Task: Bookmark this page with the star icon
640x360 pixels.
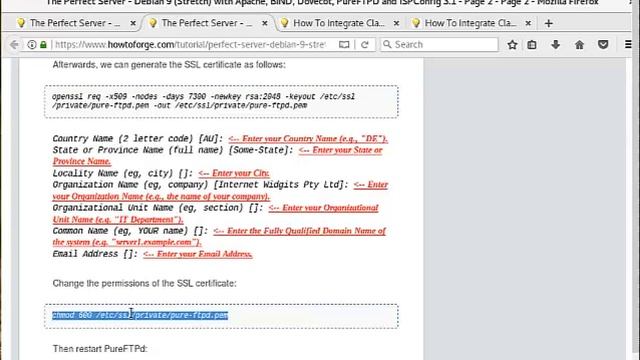Action: [x=512, y=44]
